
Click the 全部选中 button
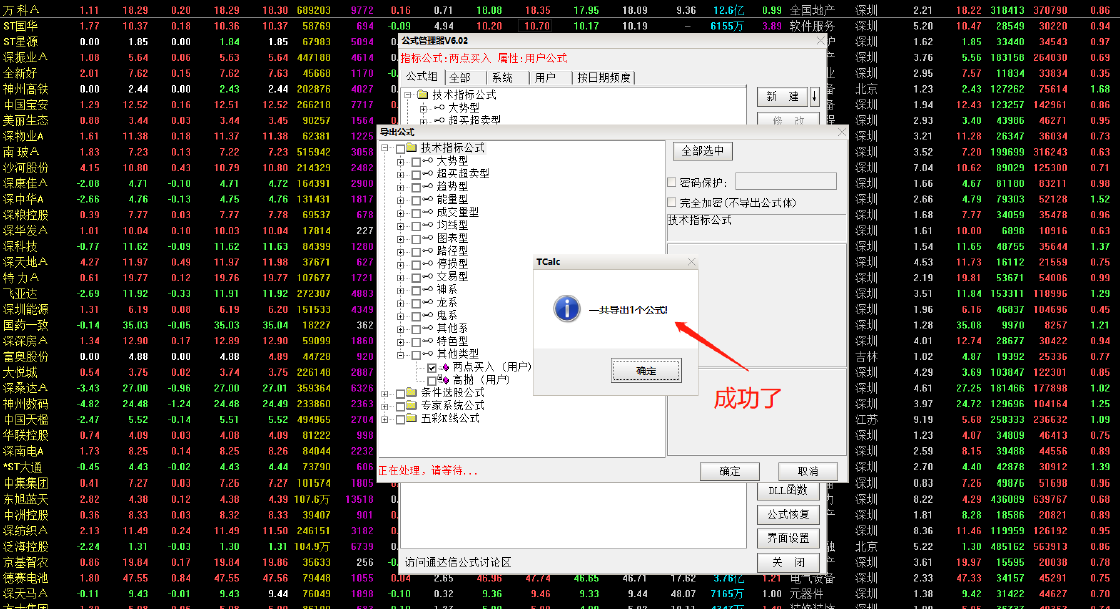(703, 151)
